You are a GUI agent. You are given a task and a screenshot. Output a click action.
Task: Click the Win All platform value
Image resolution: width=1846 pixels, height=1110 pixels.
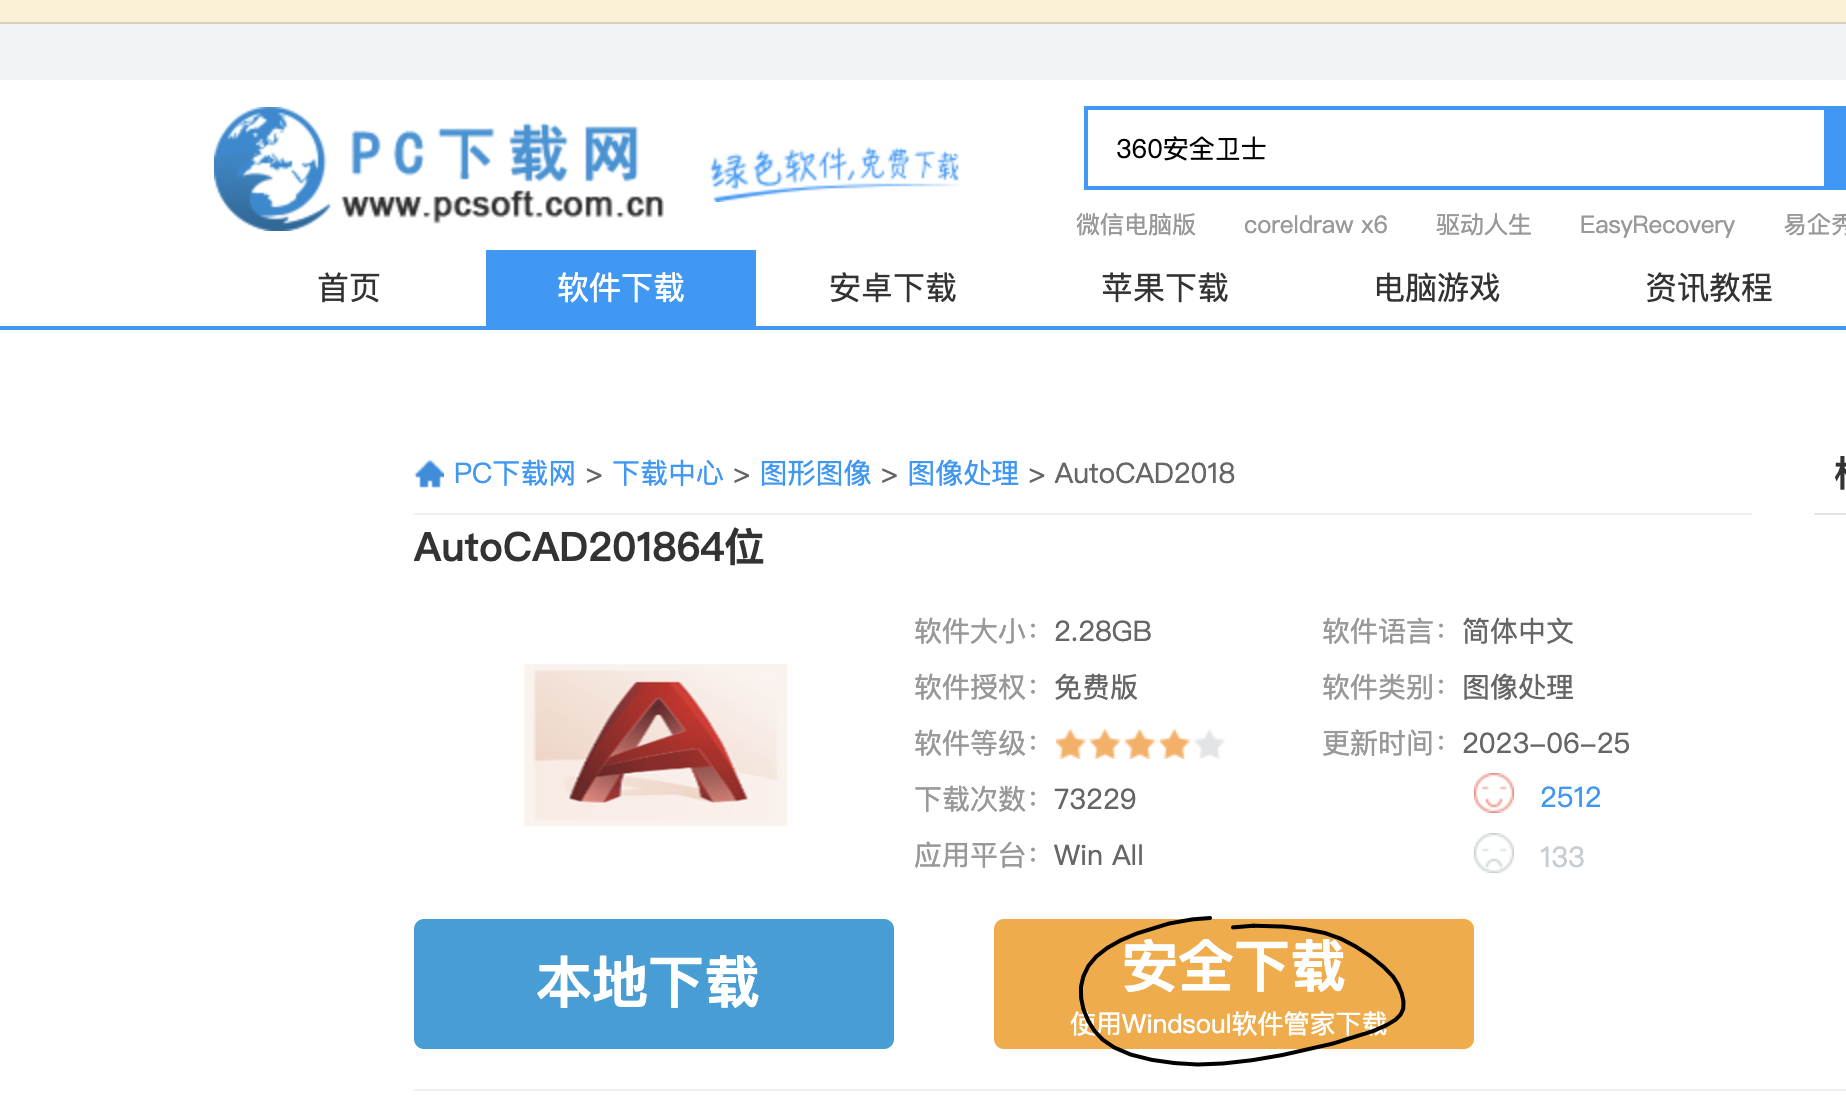1099,855
